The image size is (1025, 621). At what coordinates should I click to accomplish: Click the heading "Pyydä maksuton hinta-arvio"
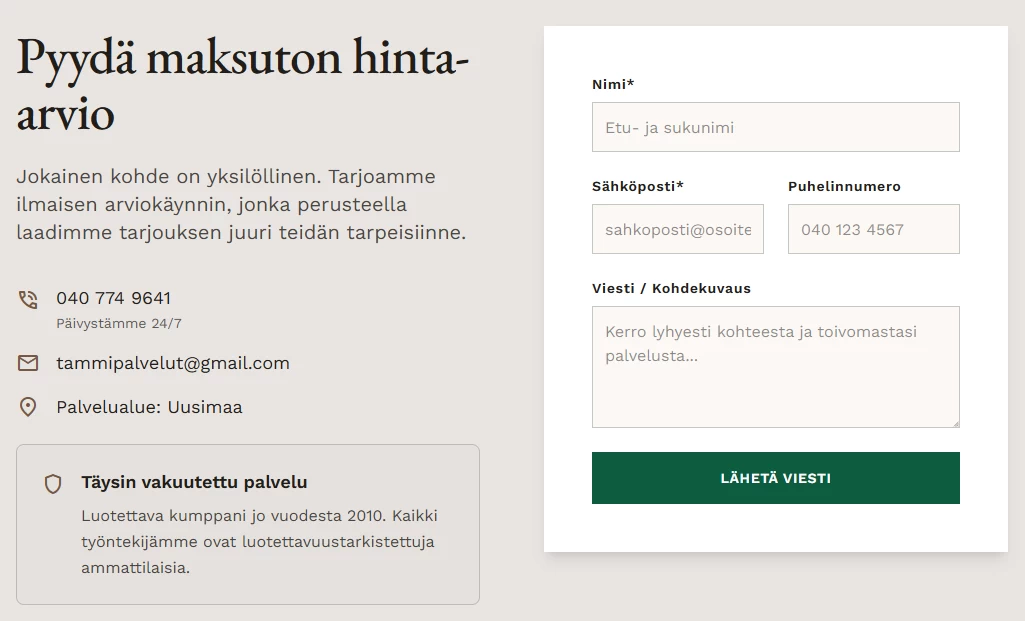click(243, 85)
